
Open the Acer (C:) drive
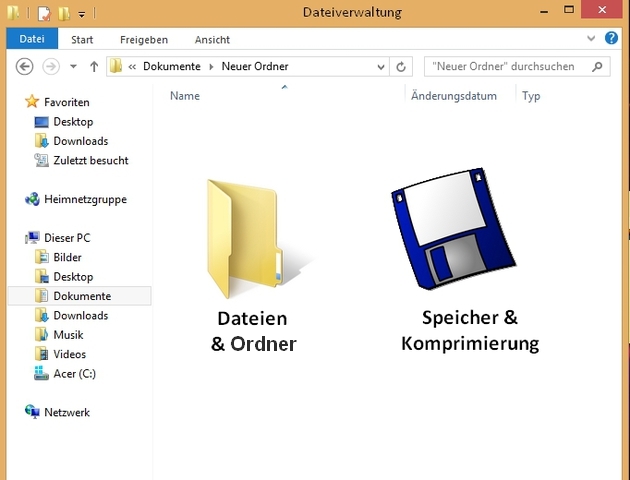click(75, 374)
